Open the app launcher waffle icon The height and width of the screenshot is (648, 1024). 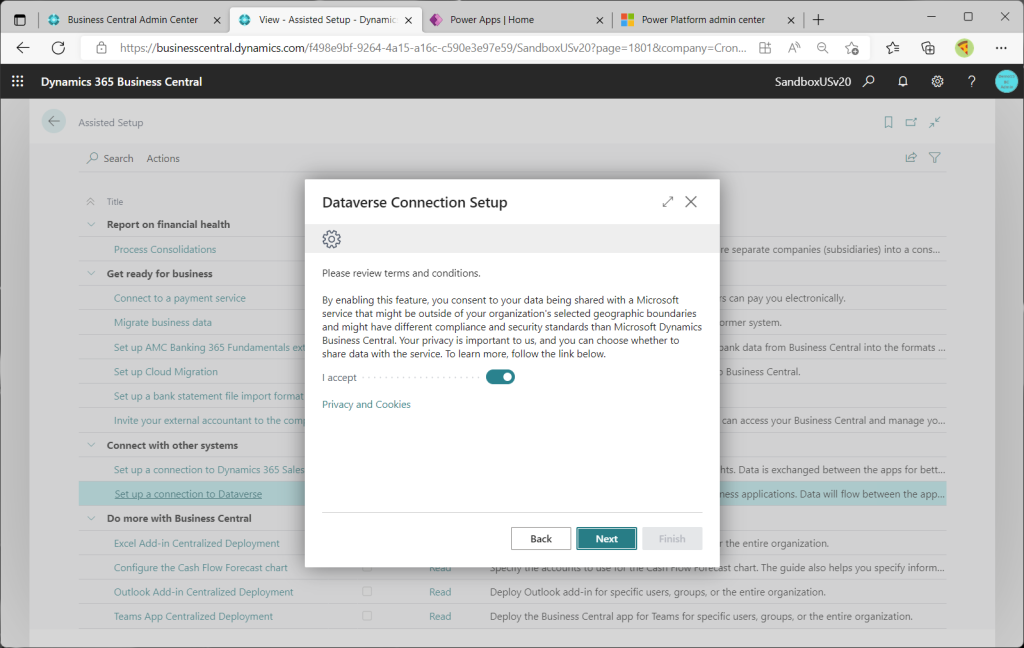[18, 81]
